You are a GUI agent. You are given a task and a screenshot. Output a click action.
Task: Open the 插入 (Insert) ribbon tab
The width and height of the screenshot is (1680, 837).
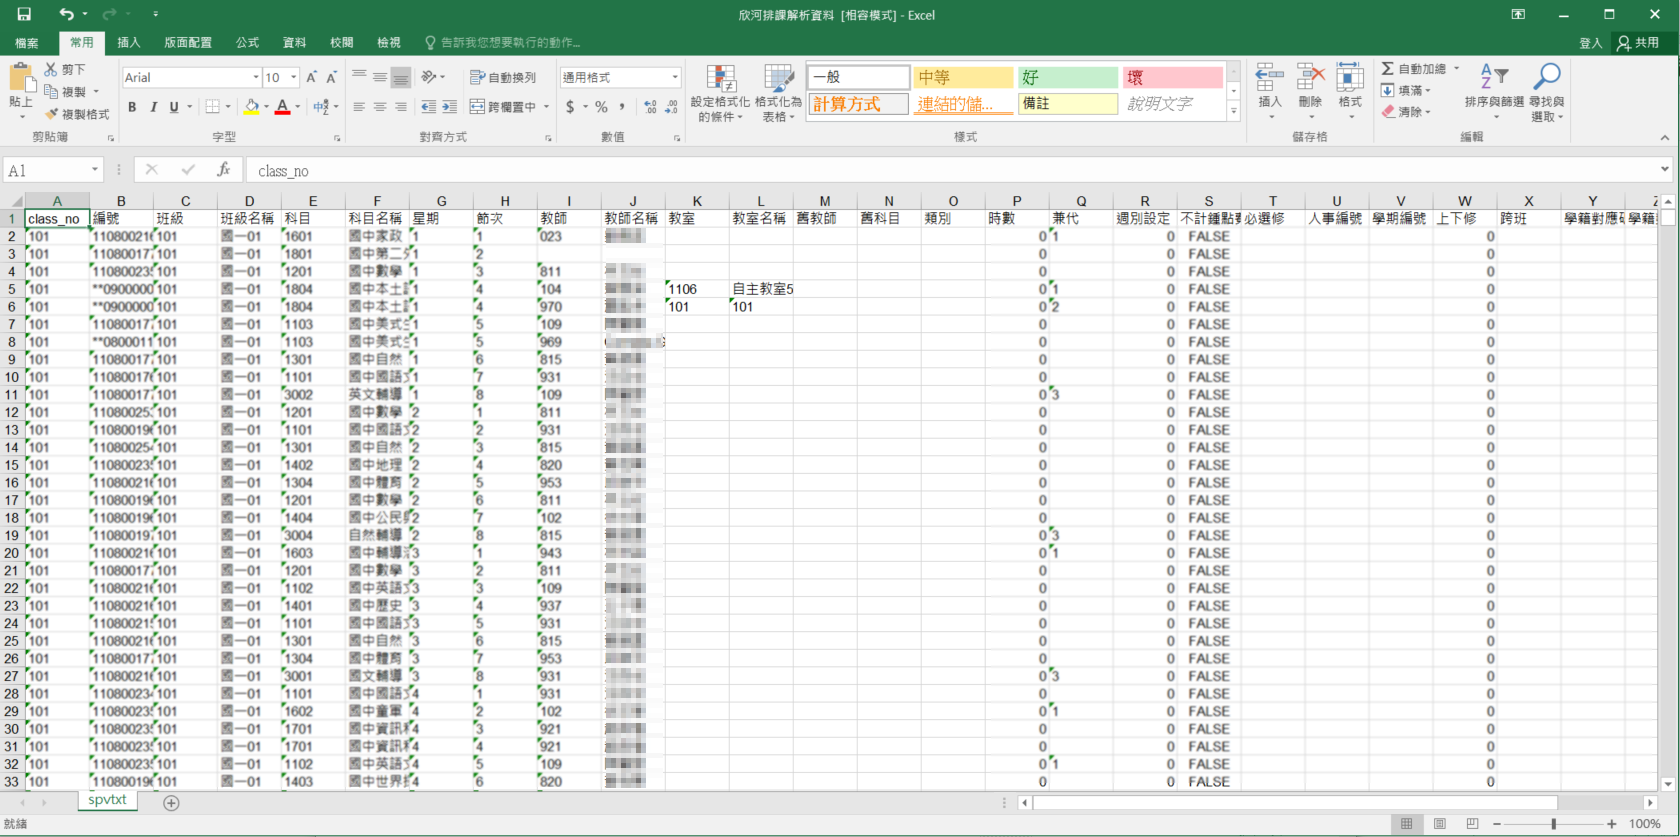(x=128, y=42)
